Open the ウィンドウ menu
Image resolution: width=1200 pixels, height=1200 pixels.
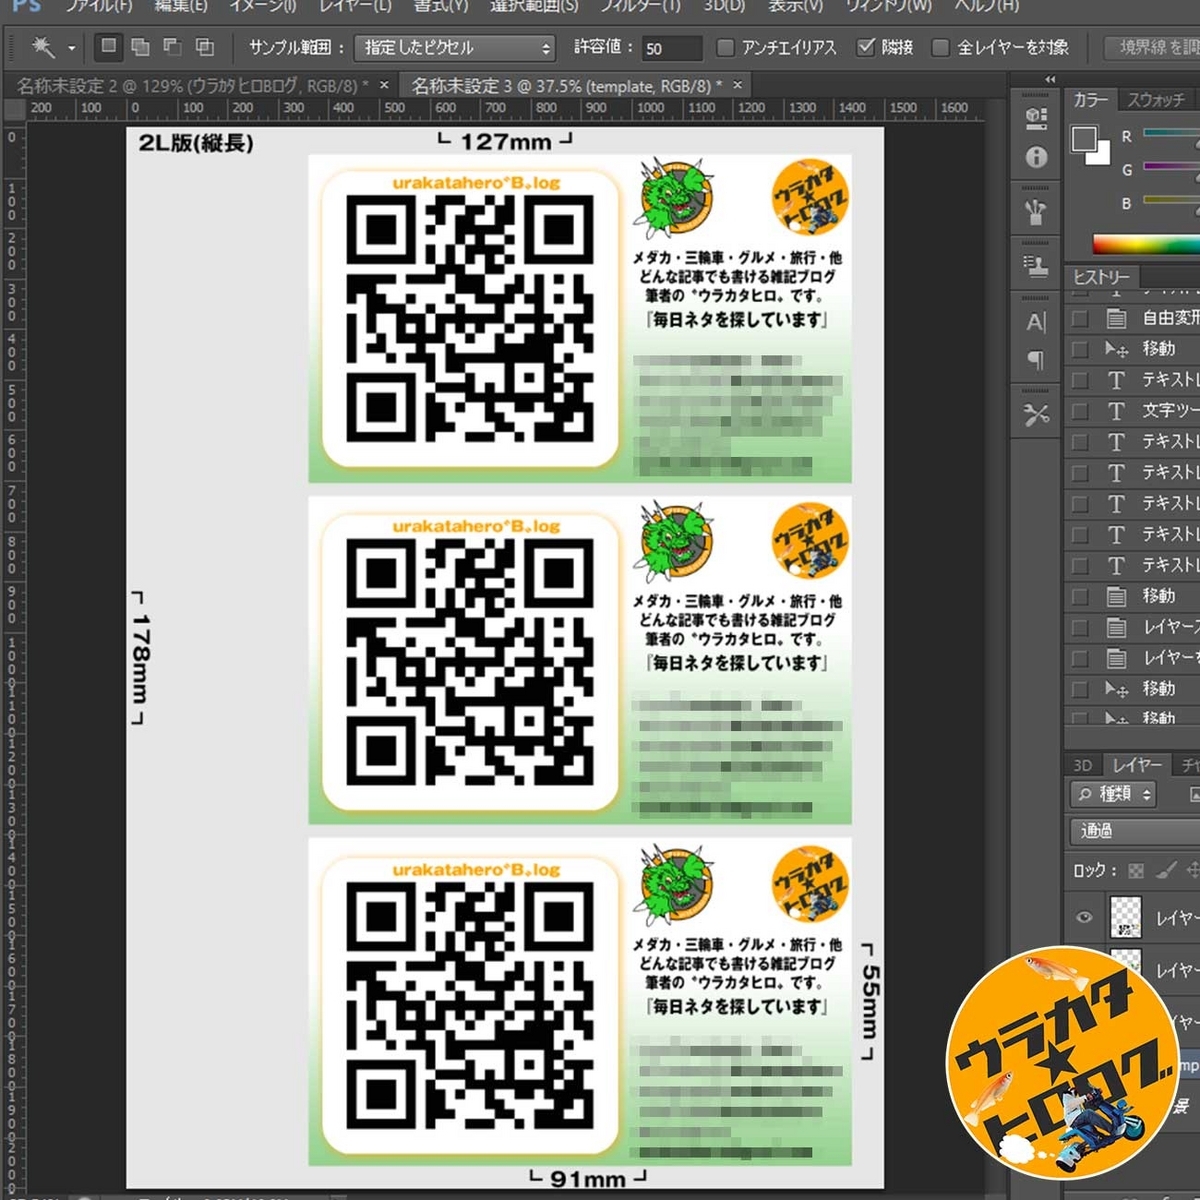(x=888, y=6)
